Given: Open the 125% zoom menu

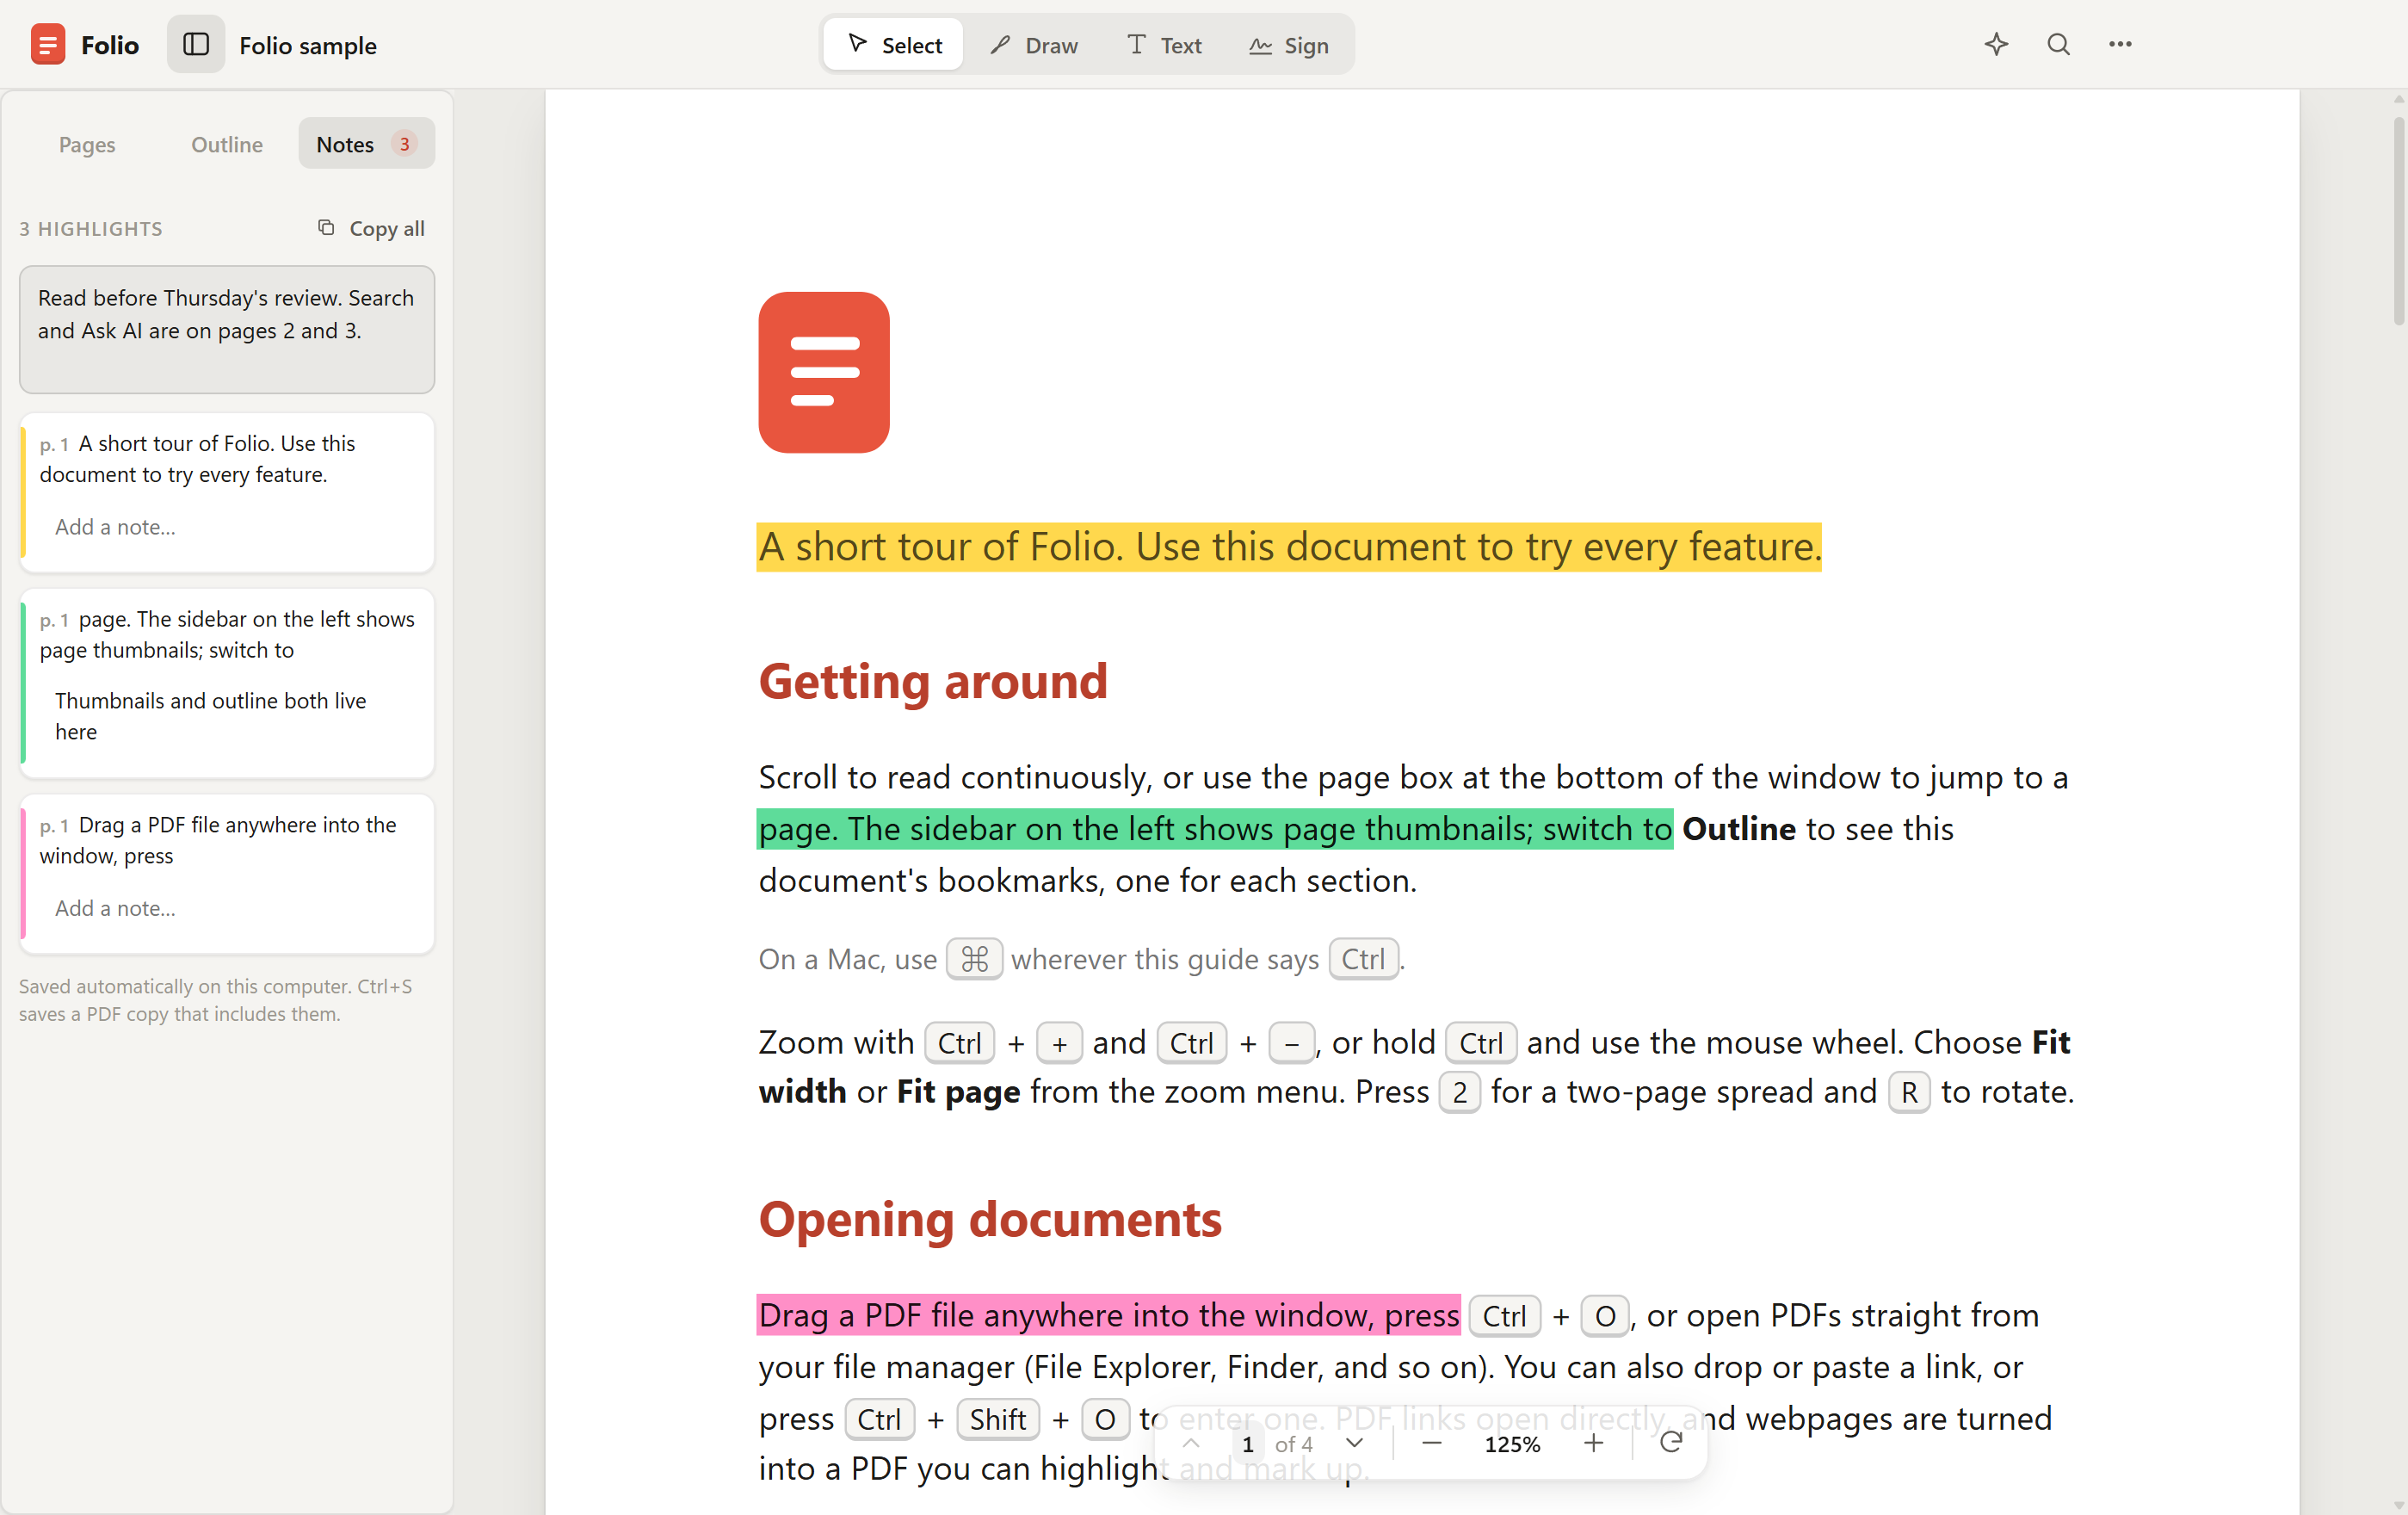Looking at the screenshot, I should (x=1512, y=1444).
